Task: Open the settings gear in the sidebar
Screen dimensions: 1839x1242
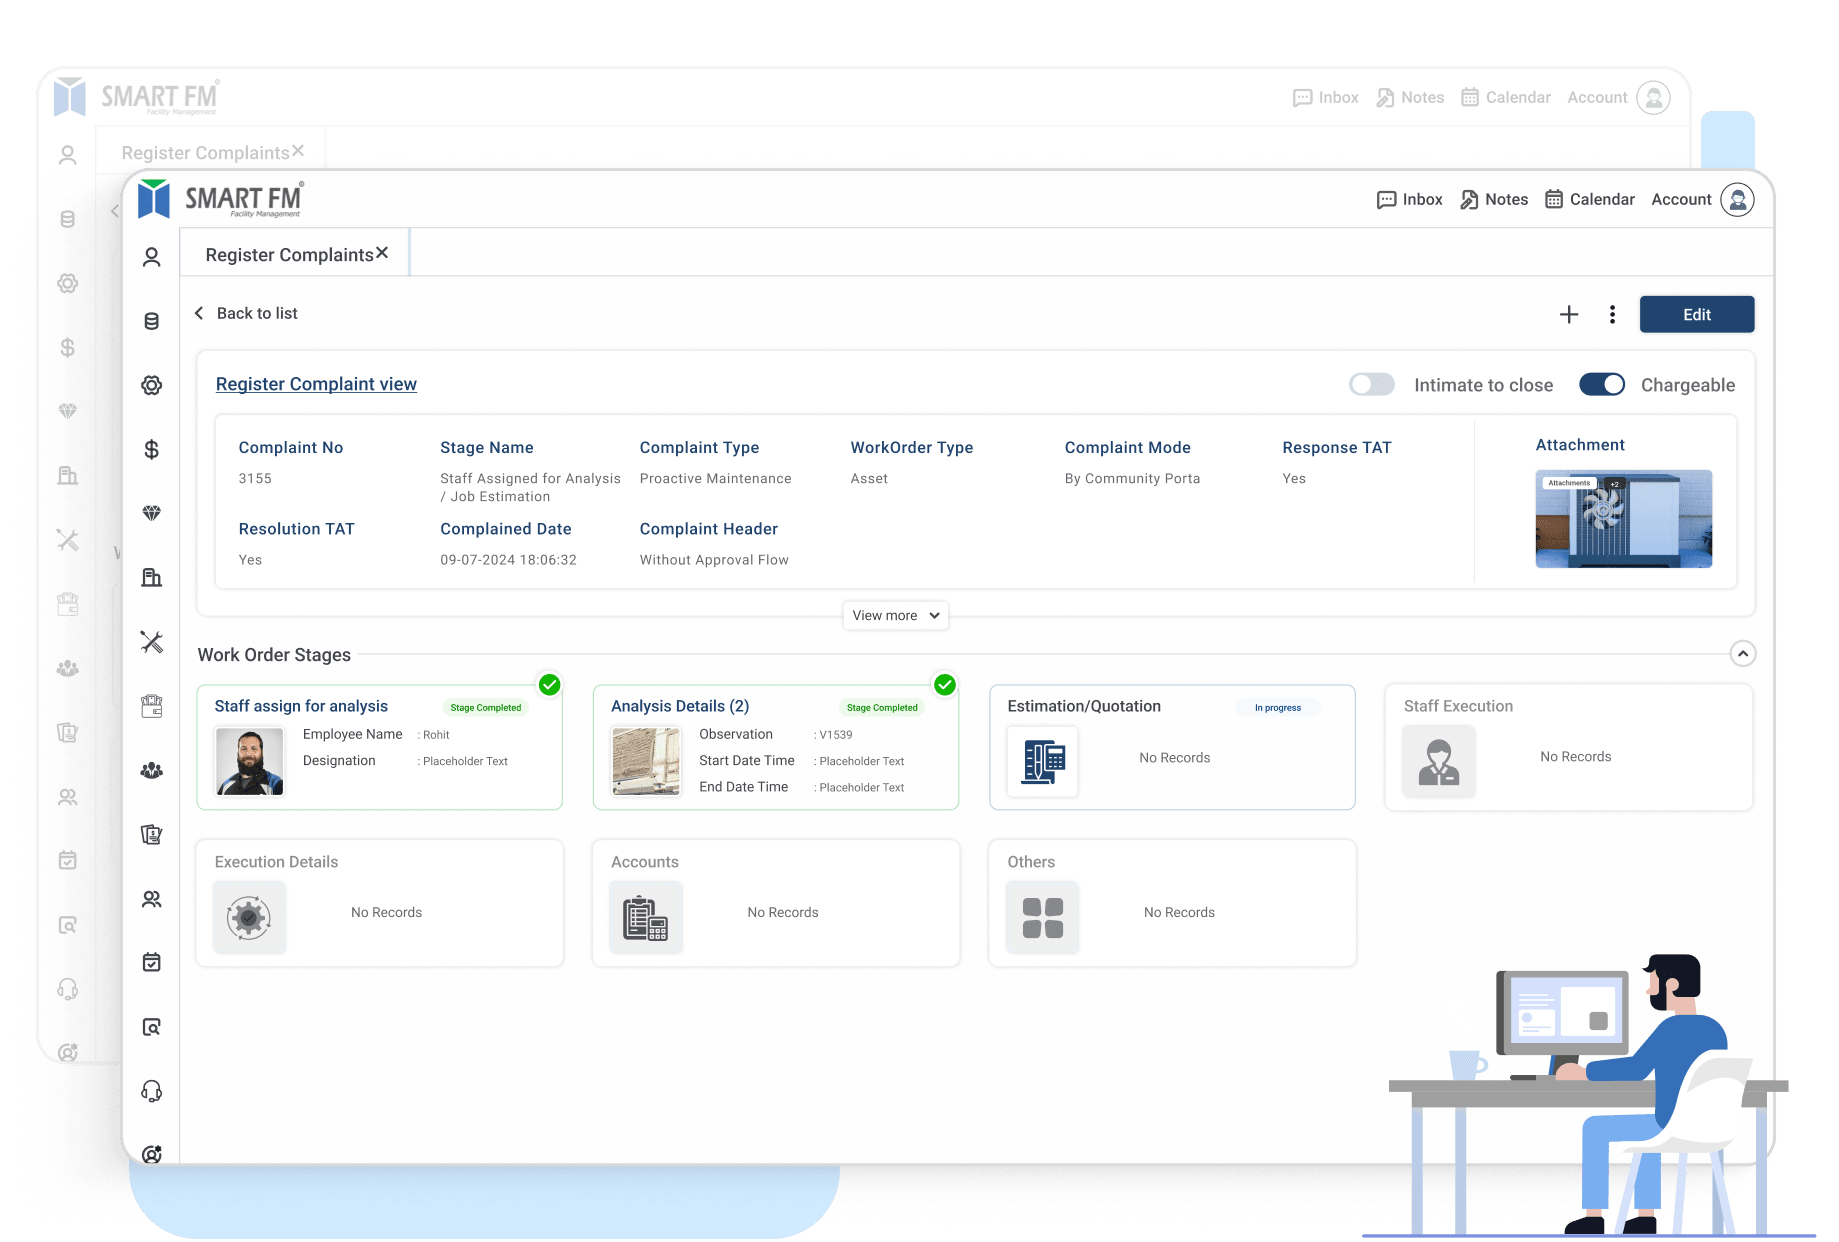Action: 151,385
